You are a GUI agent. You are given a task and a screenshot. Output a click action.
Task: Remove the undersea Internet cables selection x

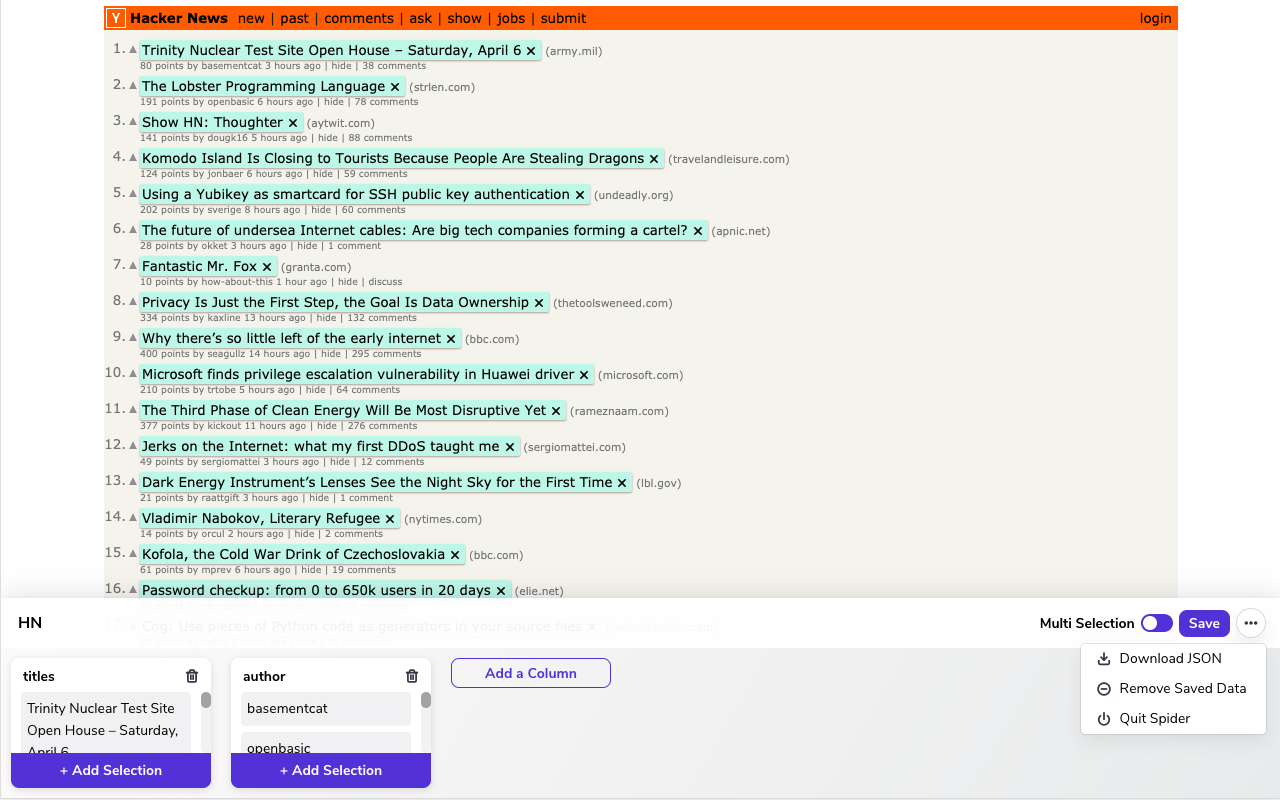click(698, 231)
